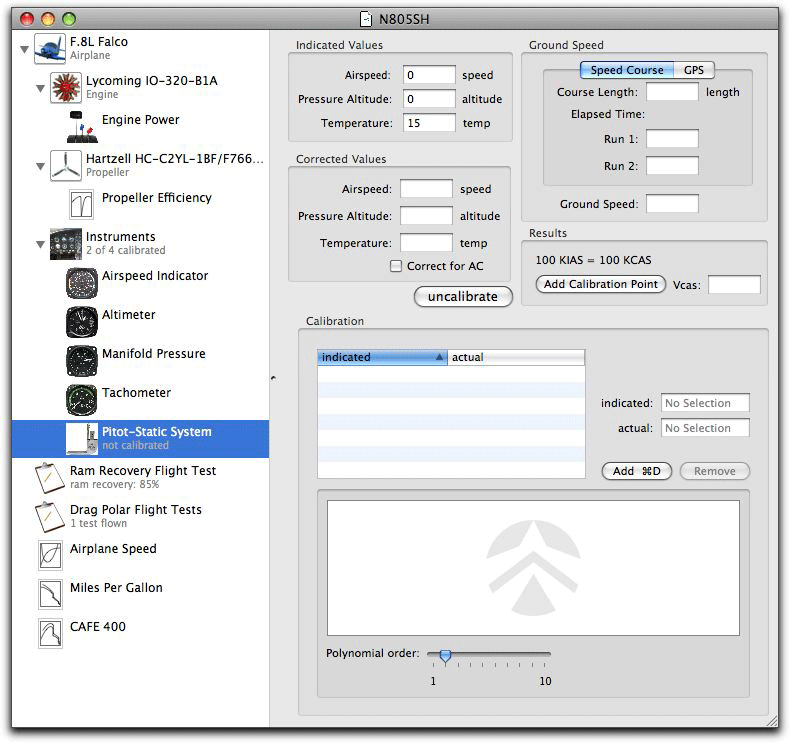
Task: Click the Hartzell propeller icon
Action: 65,165
